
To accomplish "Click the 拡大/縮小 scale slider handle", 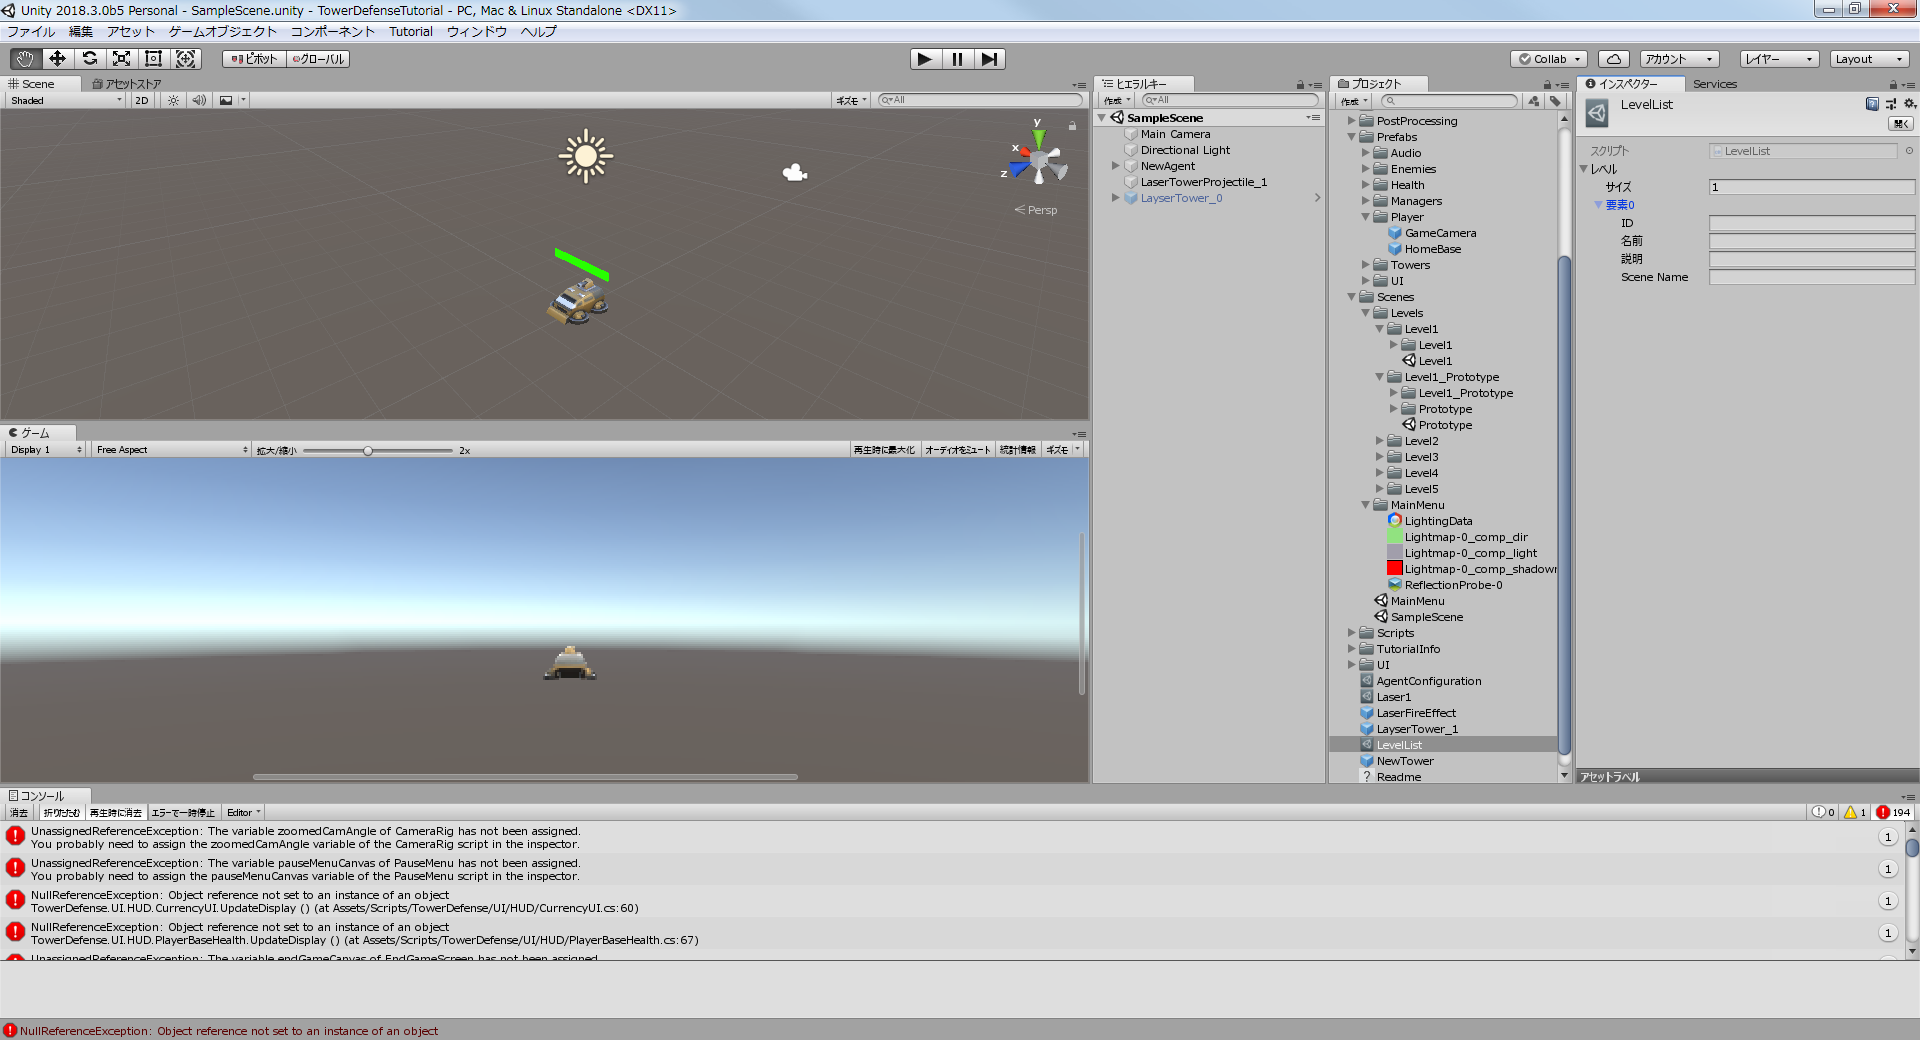I will pos(368,451).
